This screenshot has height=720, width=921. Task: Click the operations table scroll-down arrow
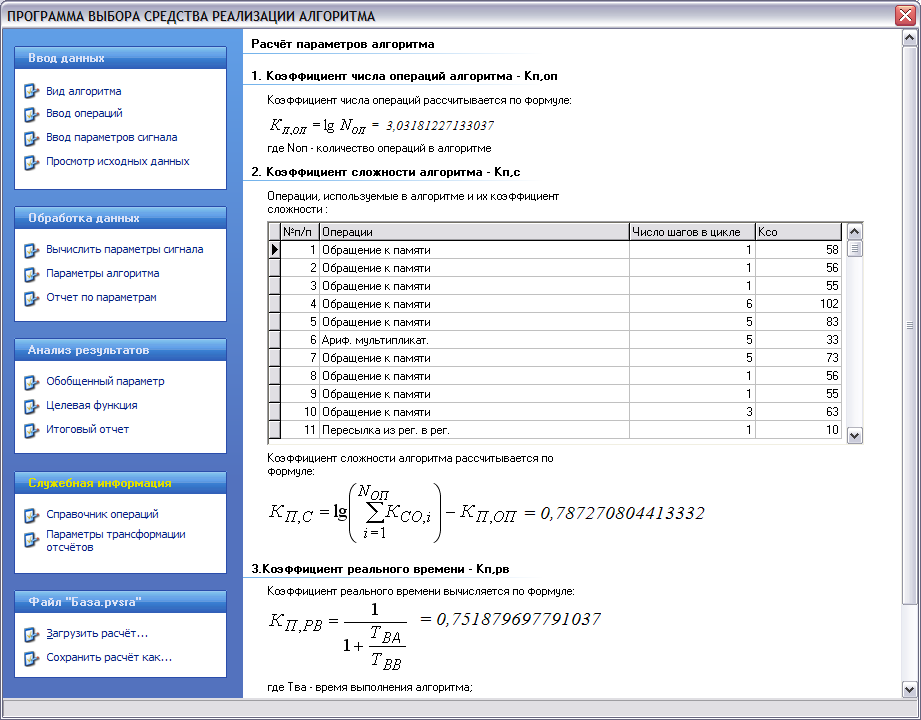click(855, 436)
